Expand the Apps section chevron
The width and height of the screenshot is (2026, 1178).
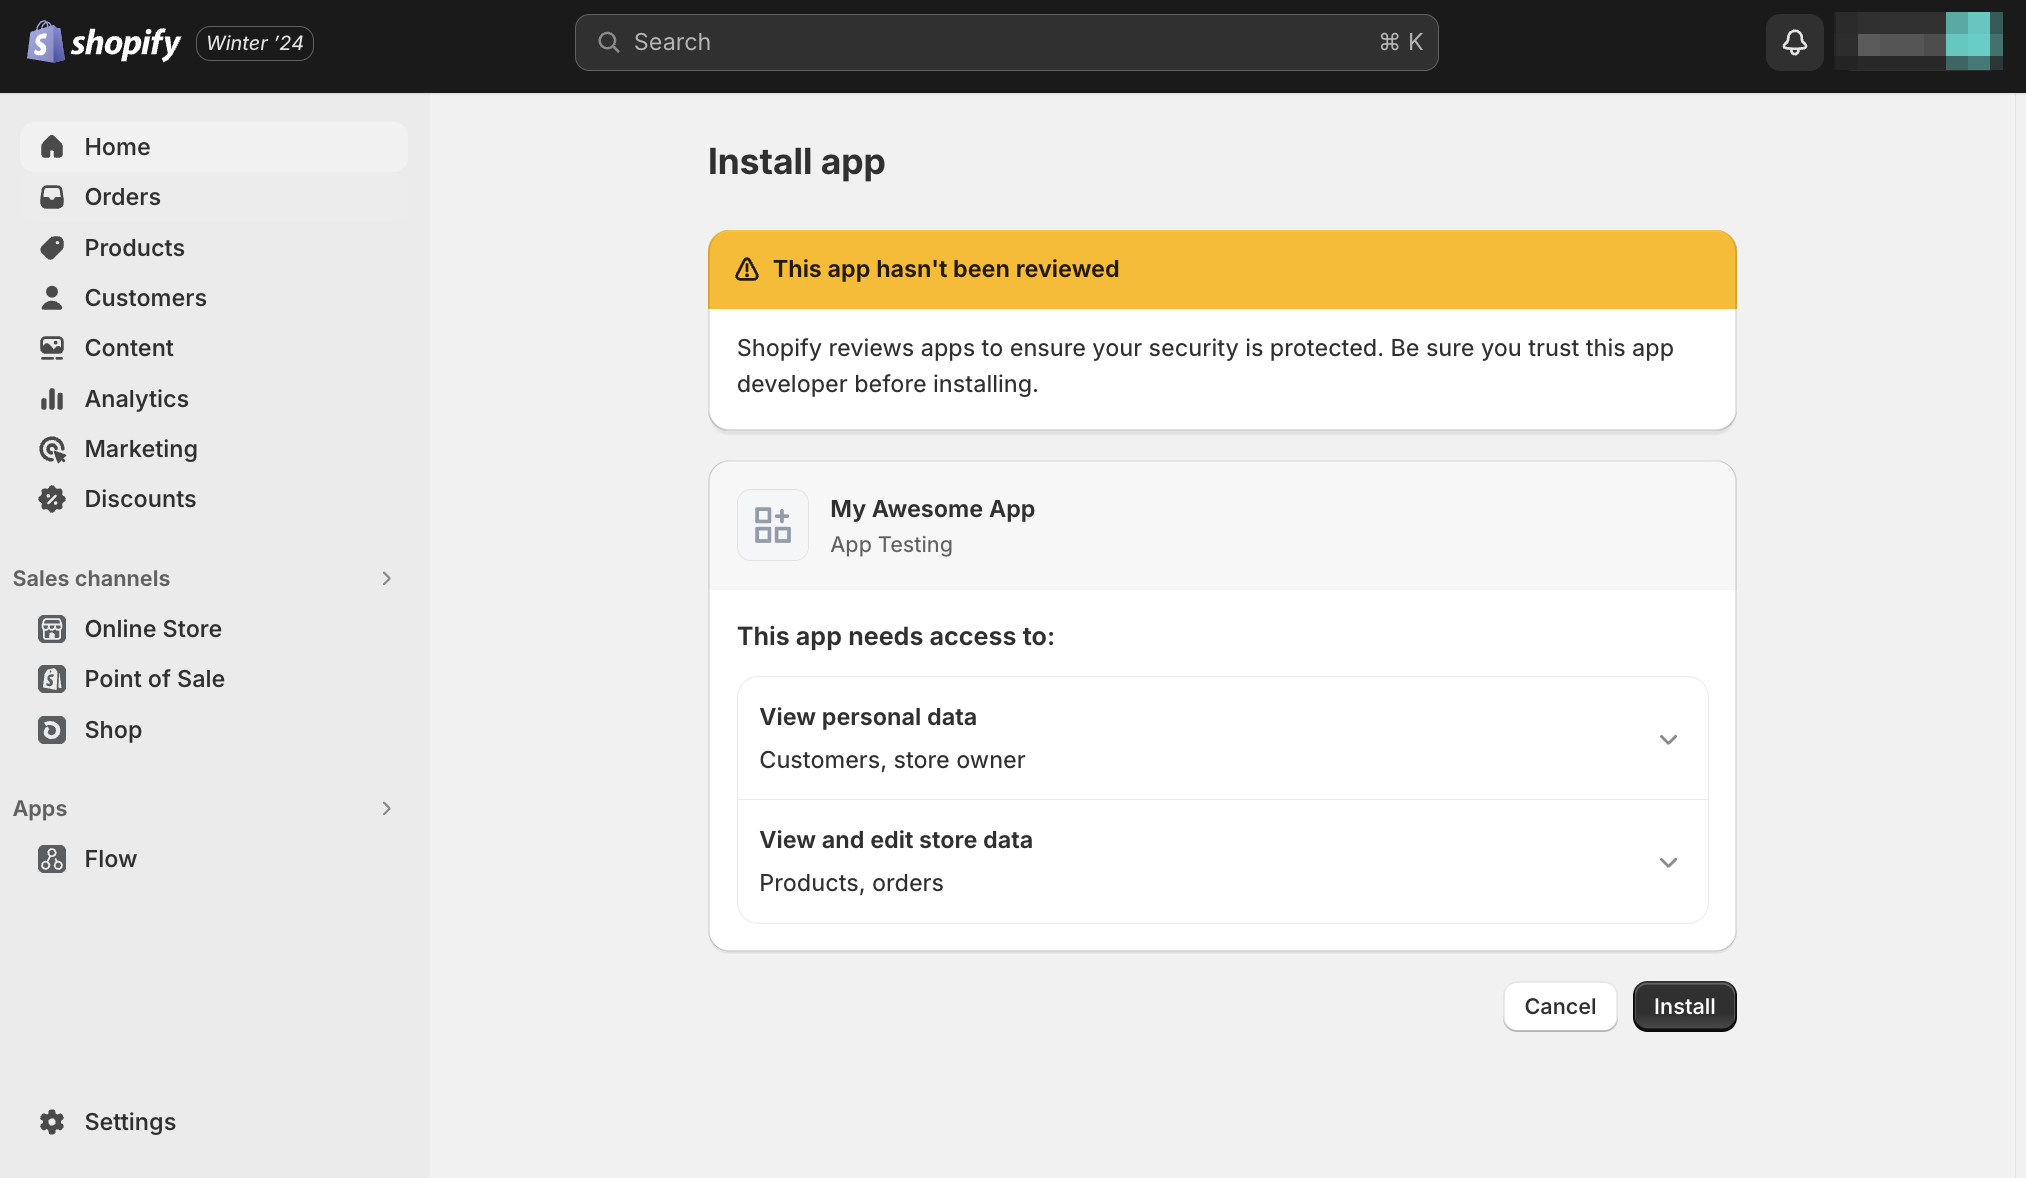pos(386,808)
